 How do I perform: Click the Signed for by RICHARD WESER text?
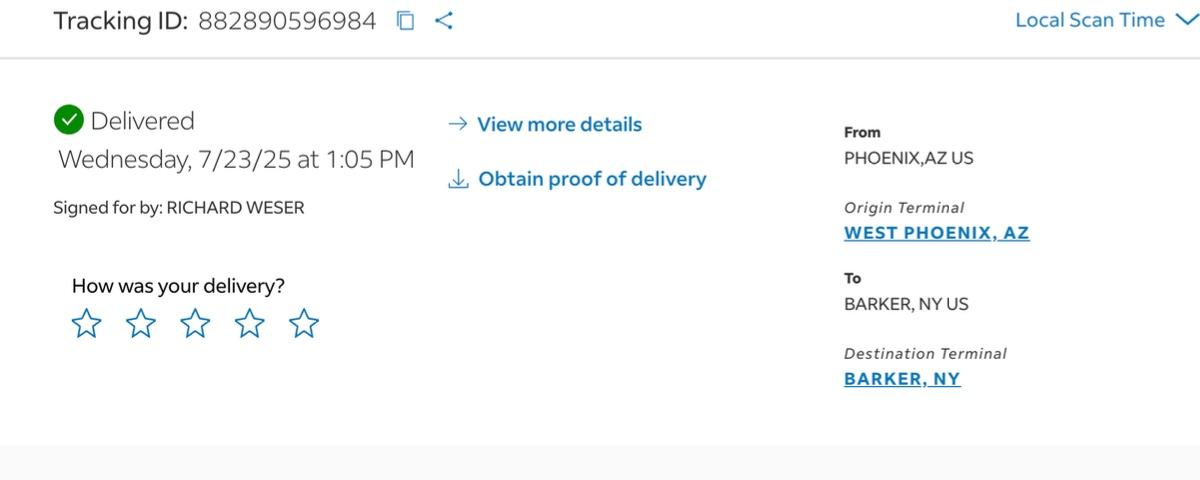[179, 208]
